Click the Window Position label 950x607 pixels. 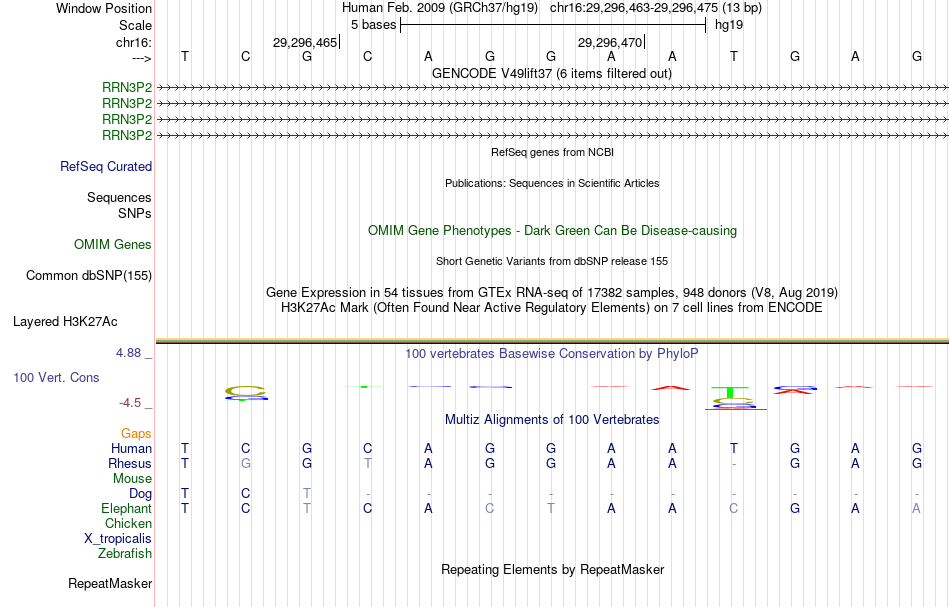(104, 8)
